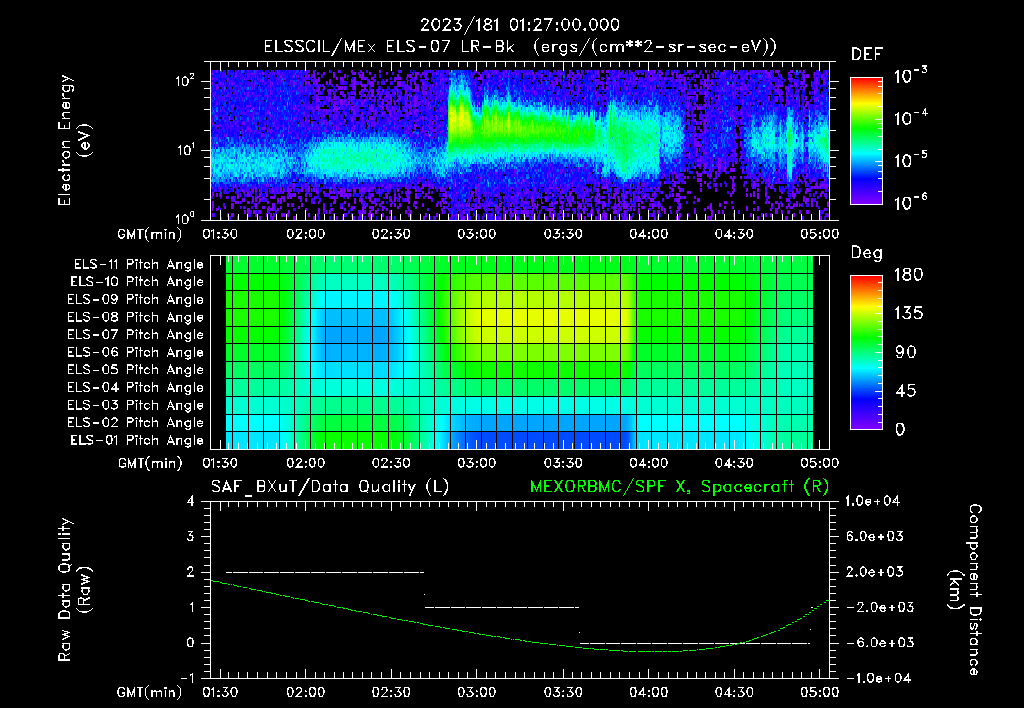Click the 05:00 time tick under the data quality plot

click(820, 692)
